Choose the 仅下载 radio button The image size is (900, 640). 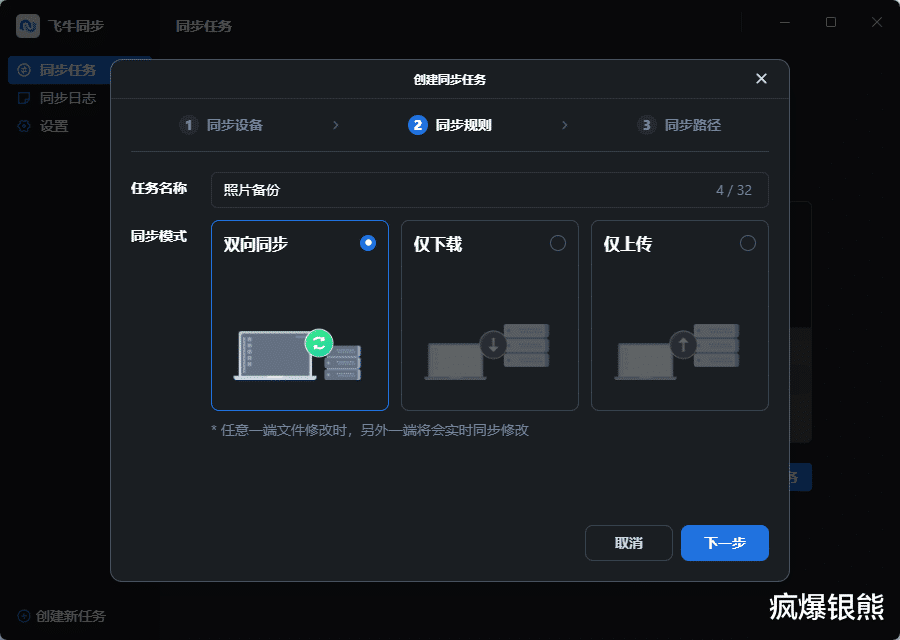(558, 243)
